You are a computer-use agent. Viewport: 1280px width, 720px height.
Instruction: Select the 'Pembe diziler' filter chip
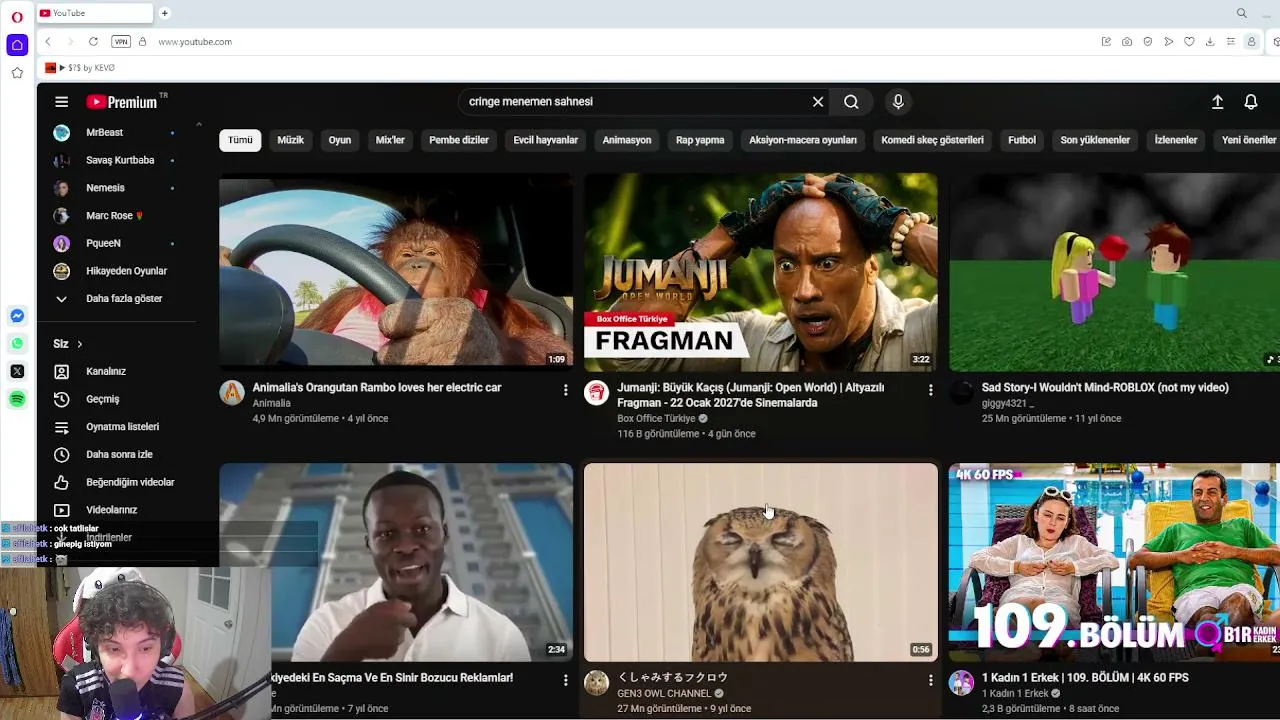point(459,140)
